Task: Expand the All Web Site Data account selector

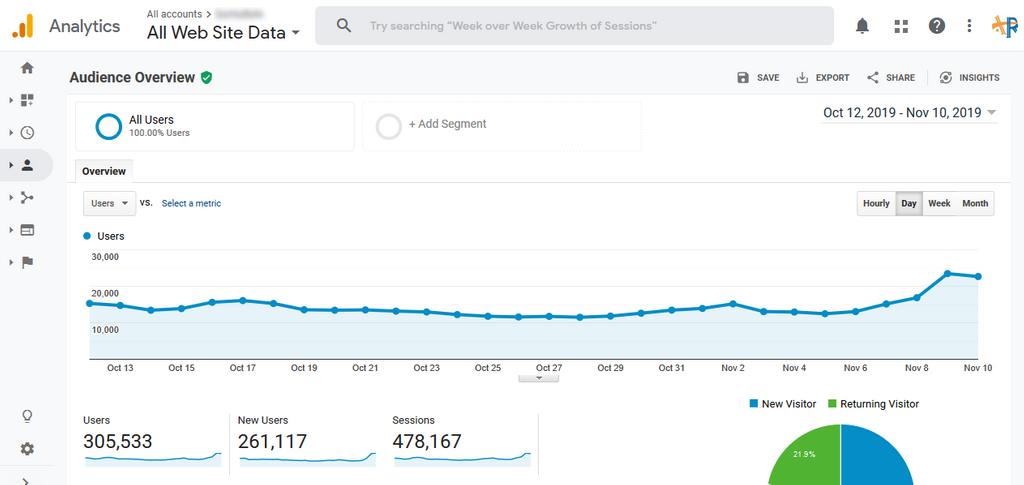Action: click(x=223, y=32)
